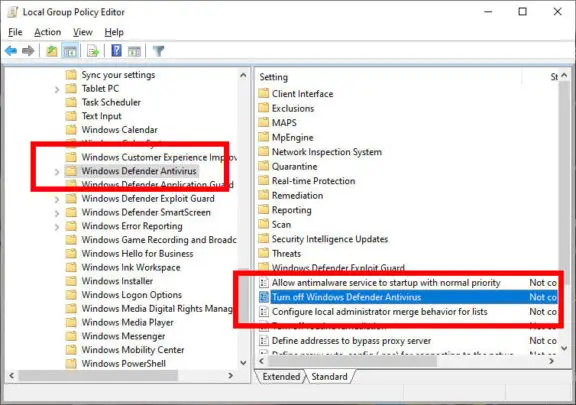The height and width of the screenshot is (405, 576).
Task: Click the tree pane scroll down arrow
Action: (x=243, y=363)
